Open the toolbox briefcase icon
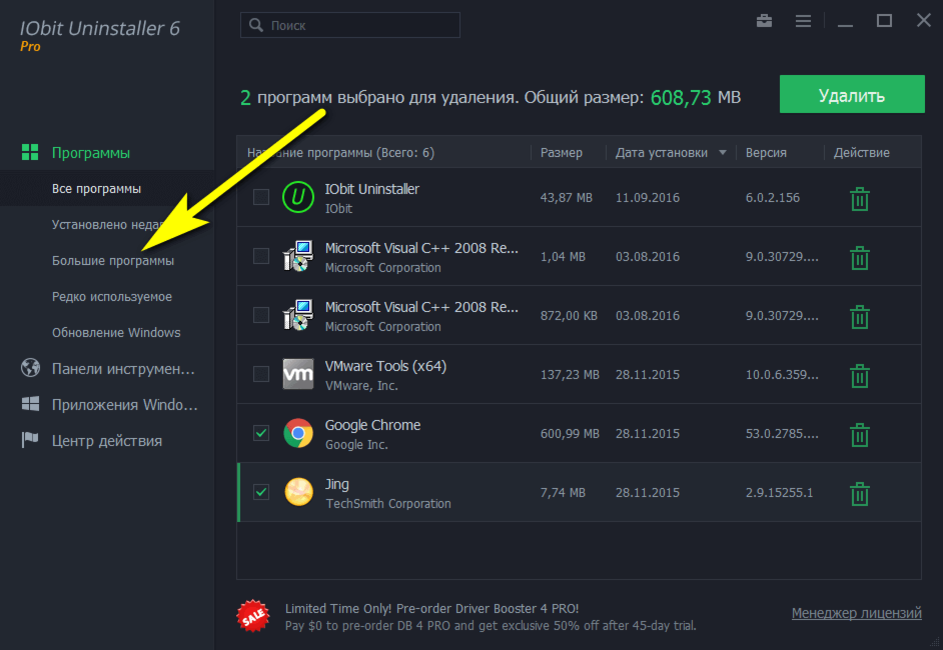This screenshot has height=650, width=943. point(764,21)
